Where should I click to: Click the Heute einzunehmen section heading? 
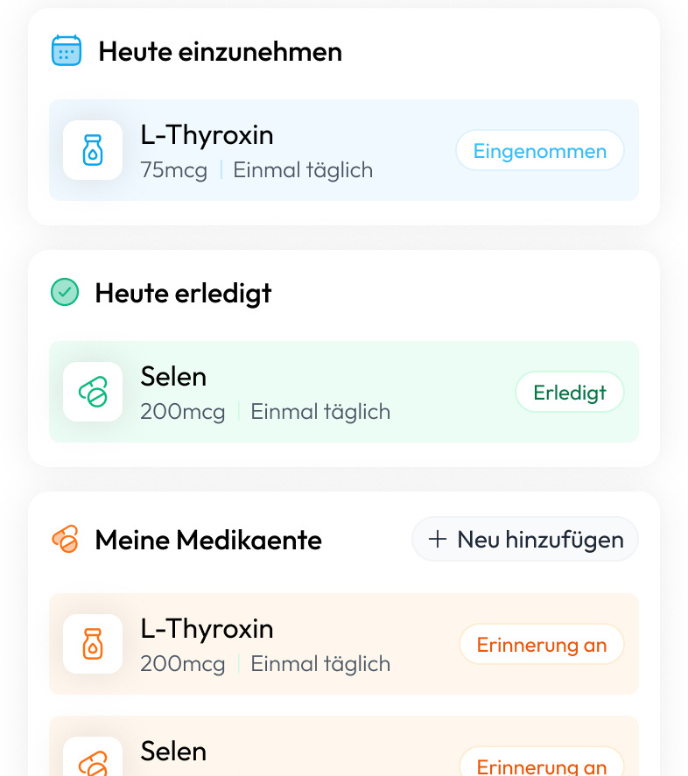(x=220, y=52)
